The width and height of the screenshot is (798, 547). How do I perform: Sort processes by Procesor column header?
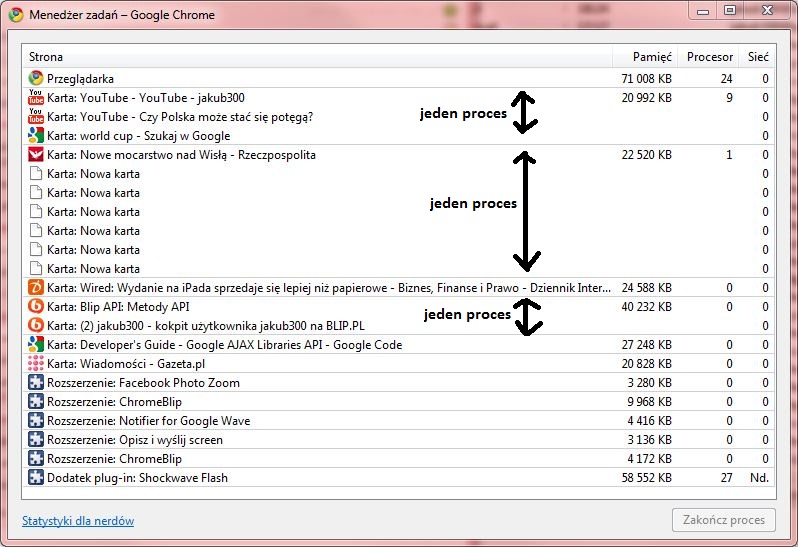coord(710,57)
